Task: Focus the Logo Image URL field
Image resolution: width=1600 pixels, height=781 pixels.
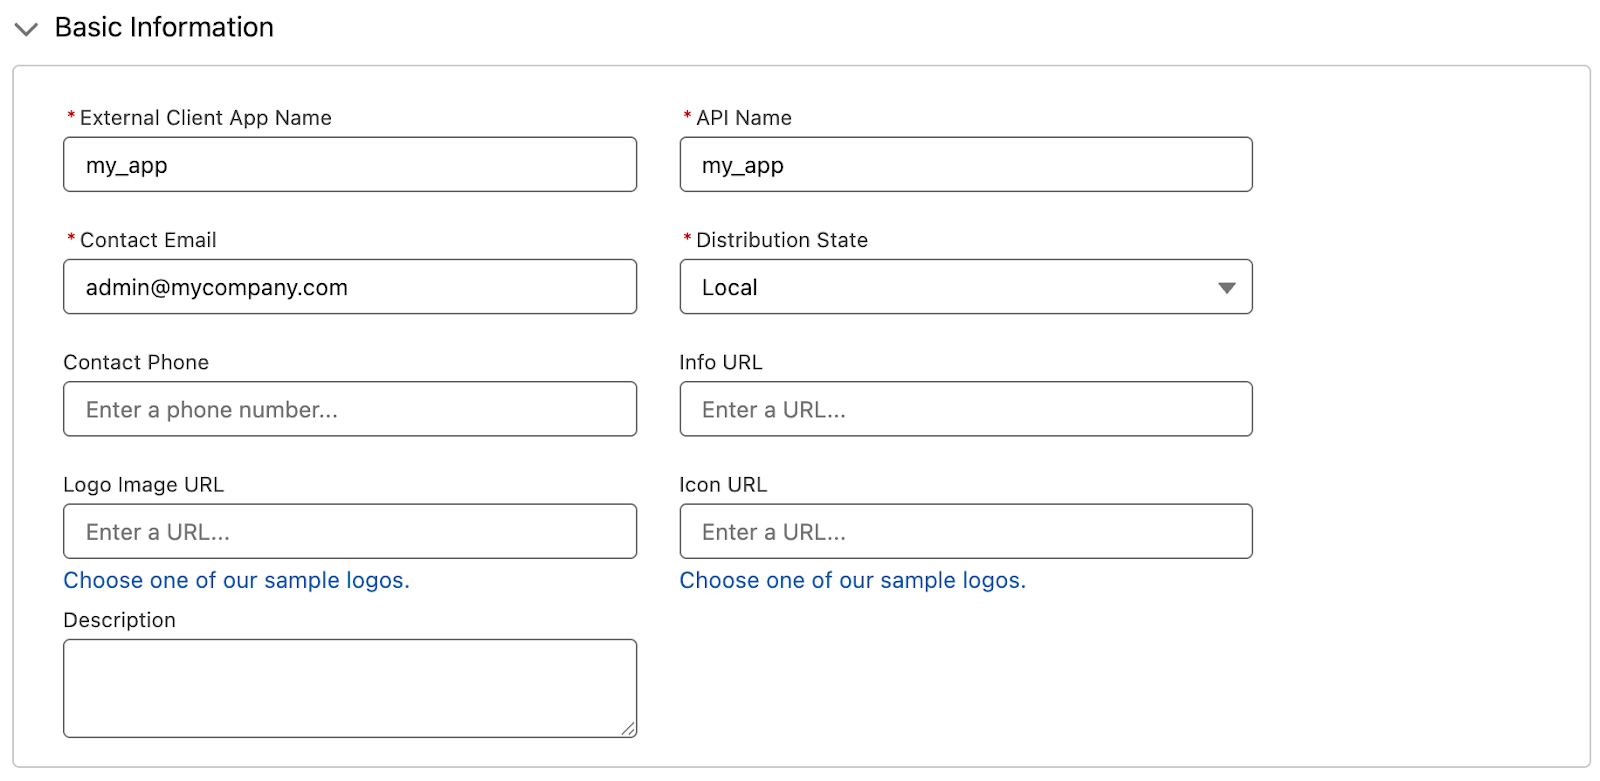Action: point(350,531)
